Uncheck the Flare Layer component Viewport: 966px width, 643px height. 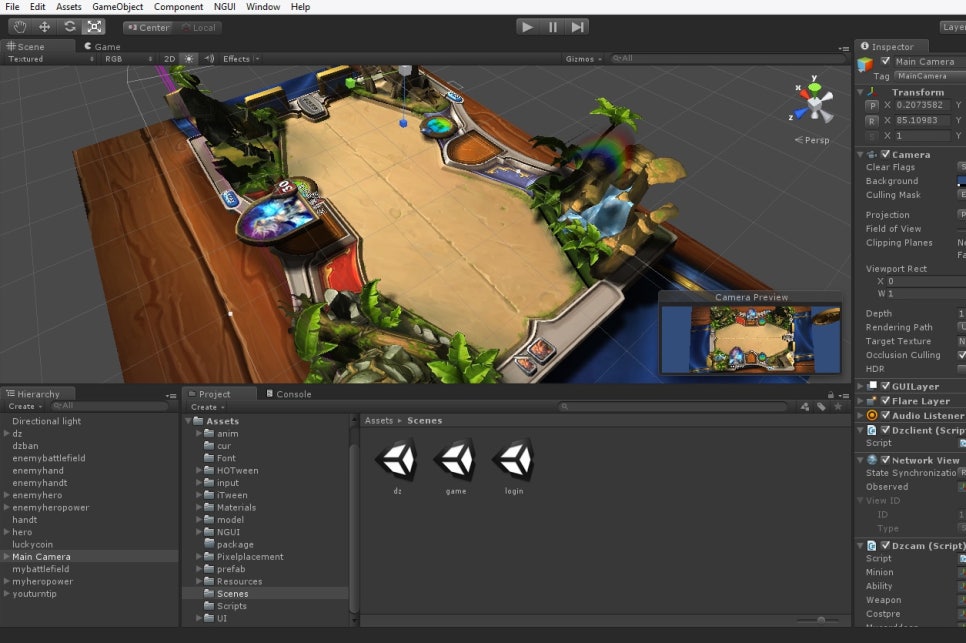point(886,401)
